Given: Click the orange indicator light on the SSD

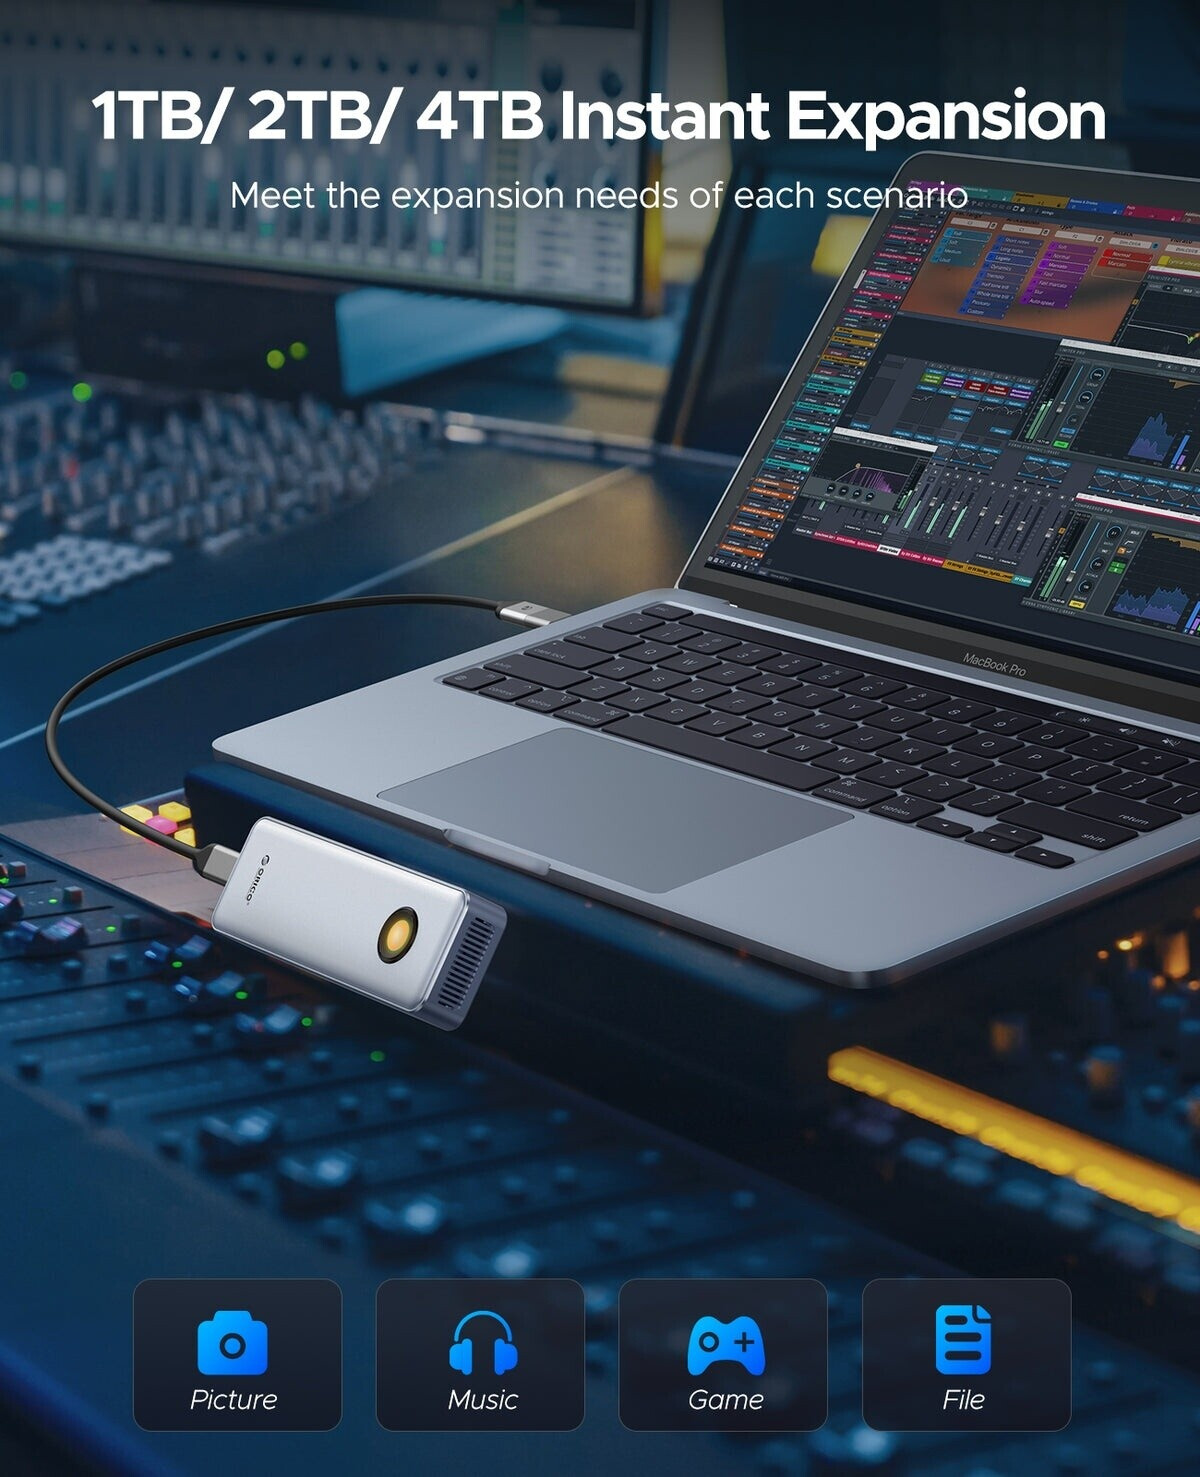Looking at the screenshot, I should (x=396, y=934).
